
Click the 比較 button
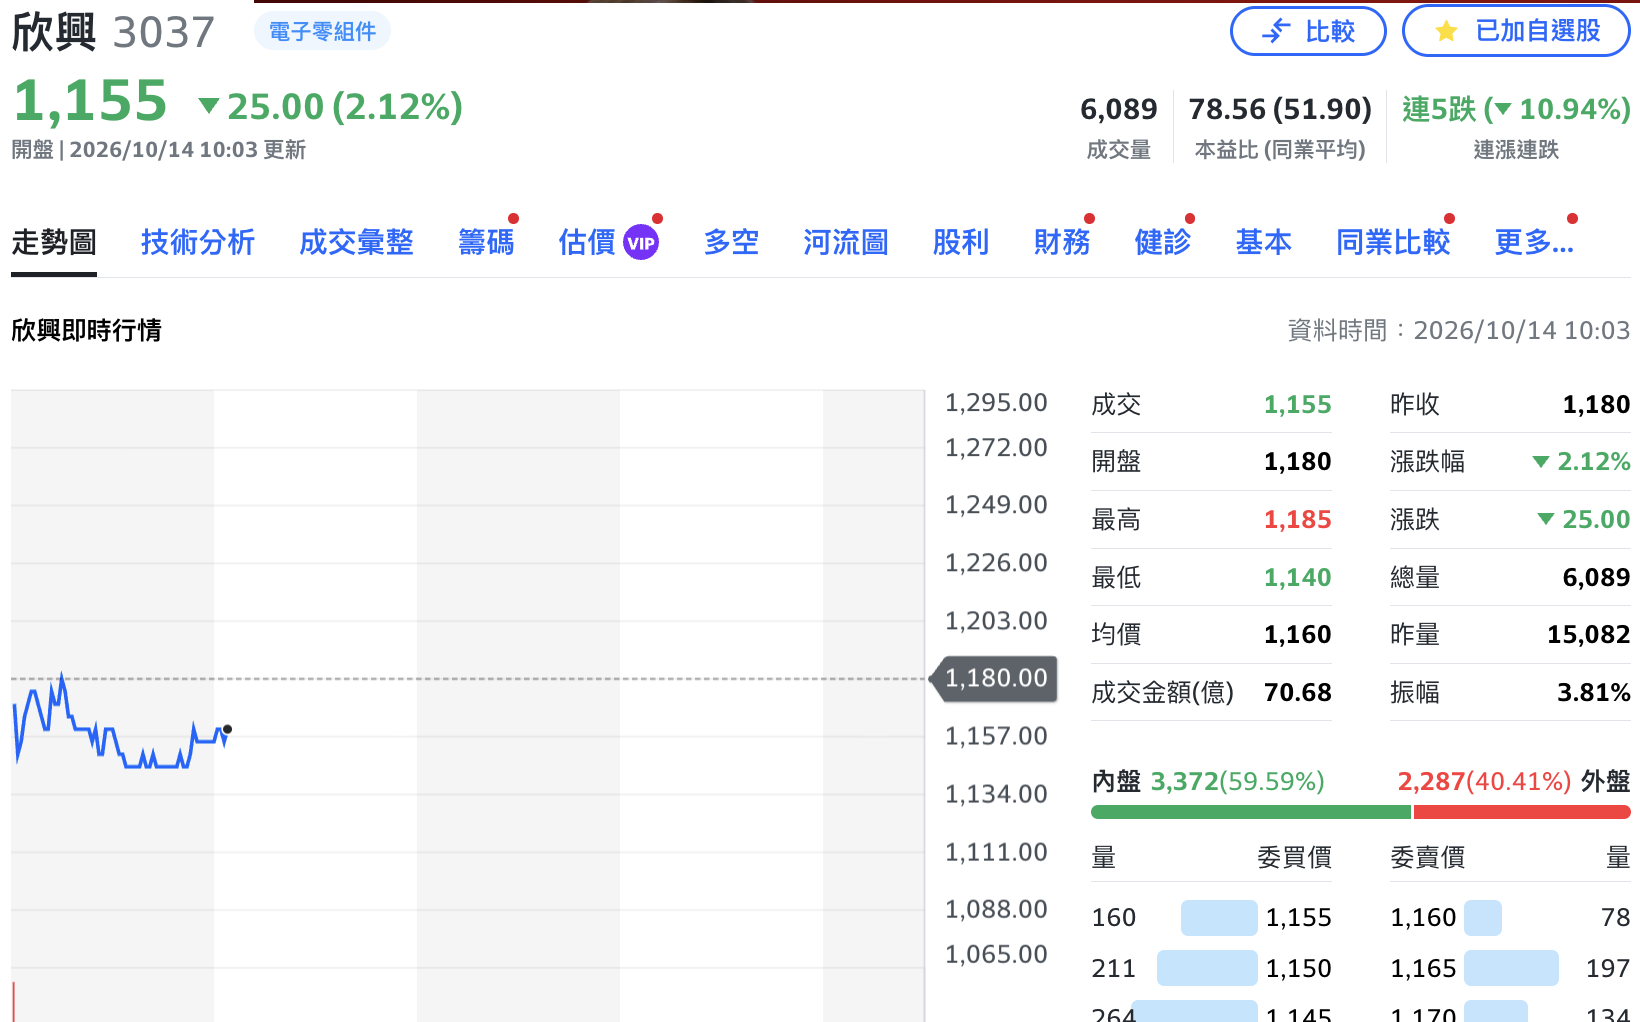1308,32
